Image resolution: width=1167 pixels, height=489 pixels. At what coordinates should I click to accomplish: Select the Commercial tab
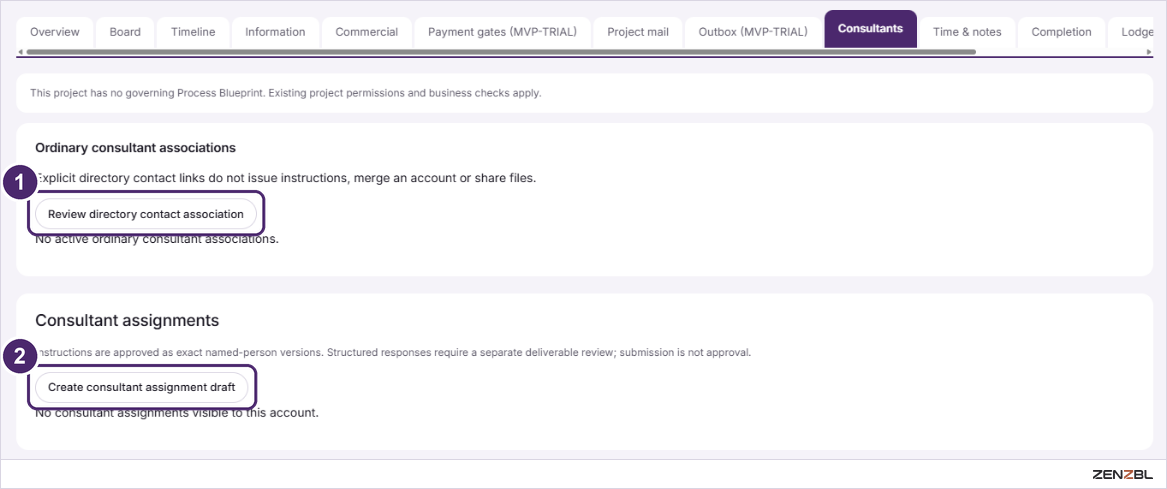coord(367,32)
